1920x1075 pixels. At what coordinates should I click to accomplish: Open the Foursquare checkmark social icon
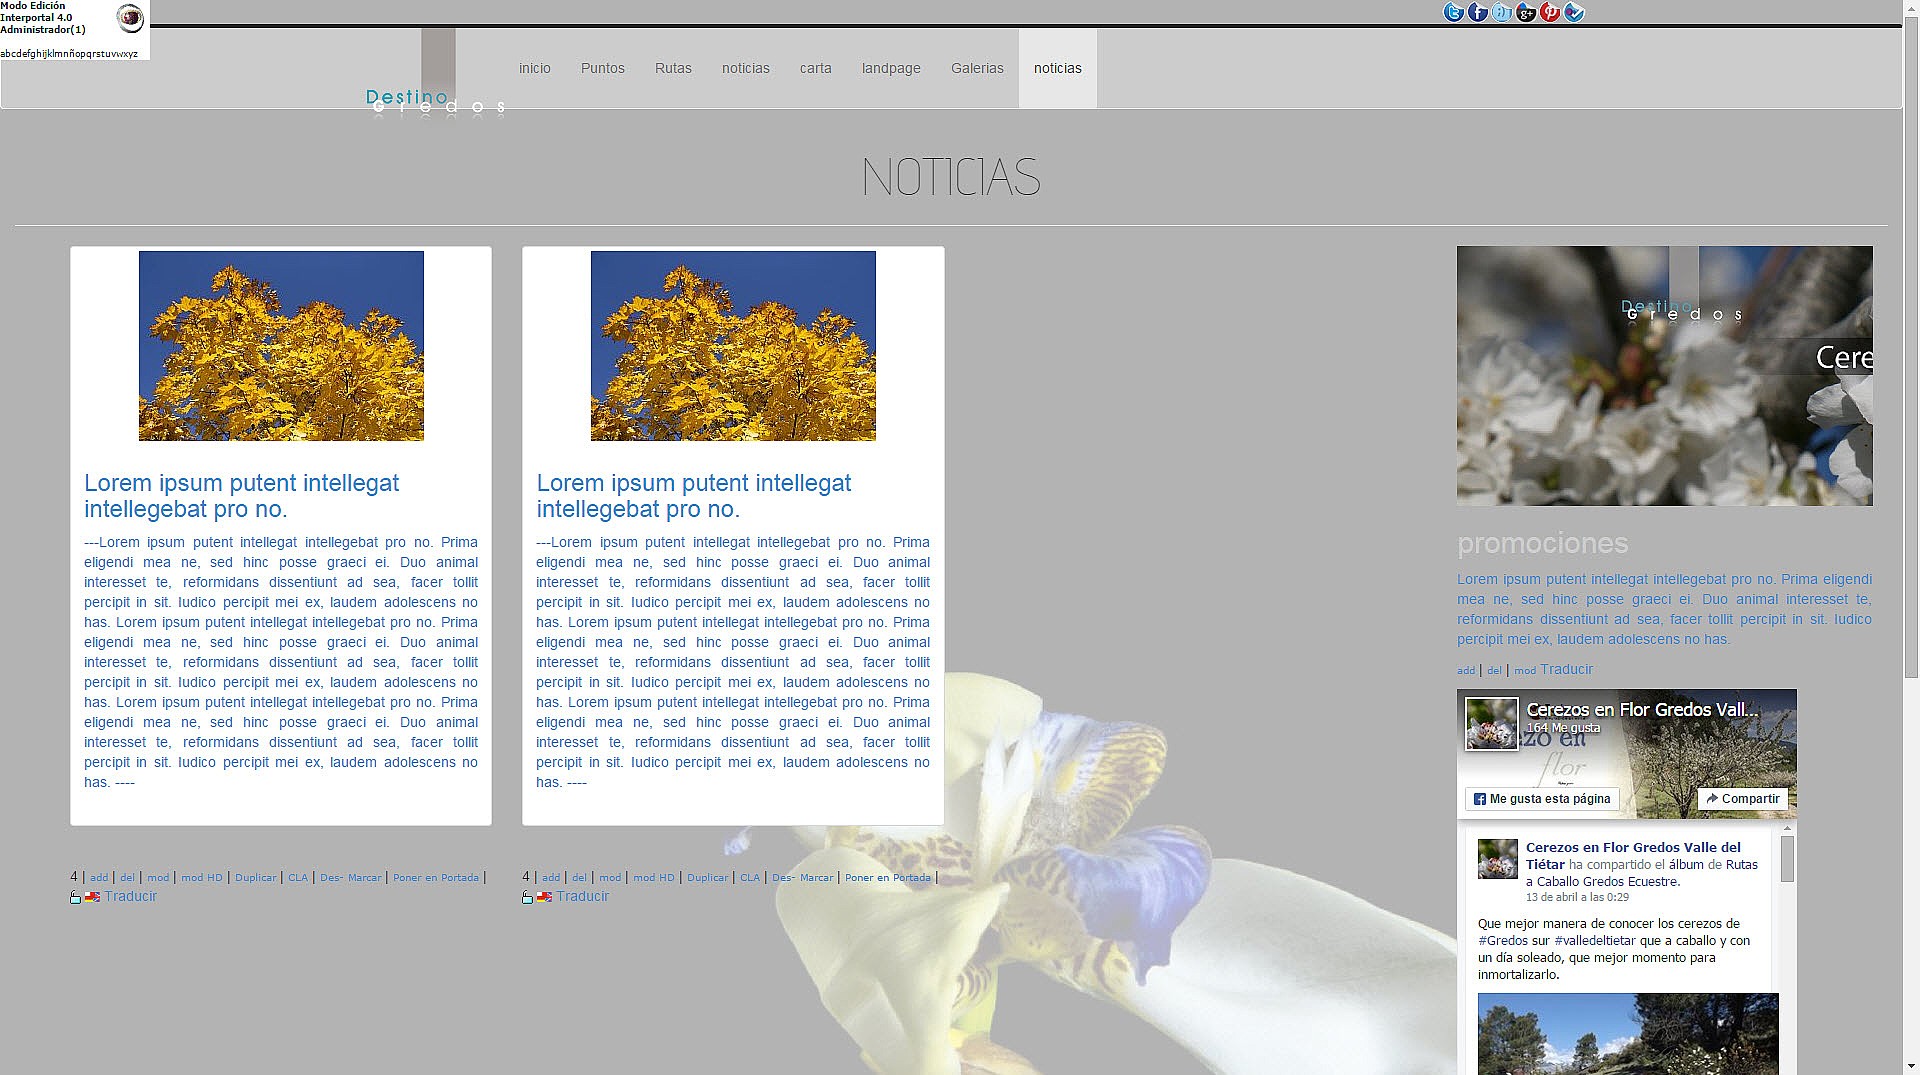coord(1574,12)
